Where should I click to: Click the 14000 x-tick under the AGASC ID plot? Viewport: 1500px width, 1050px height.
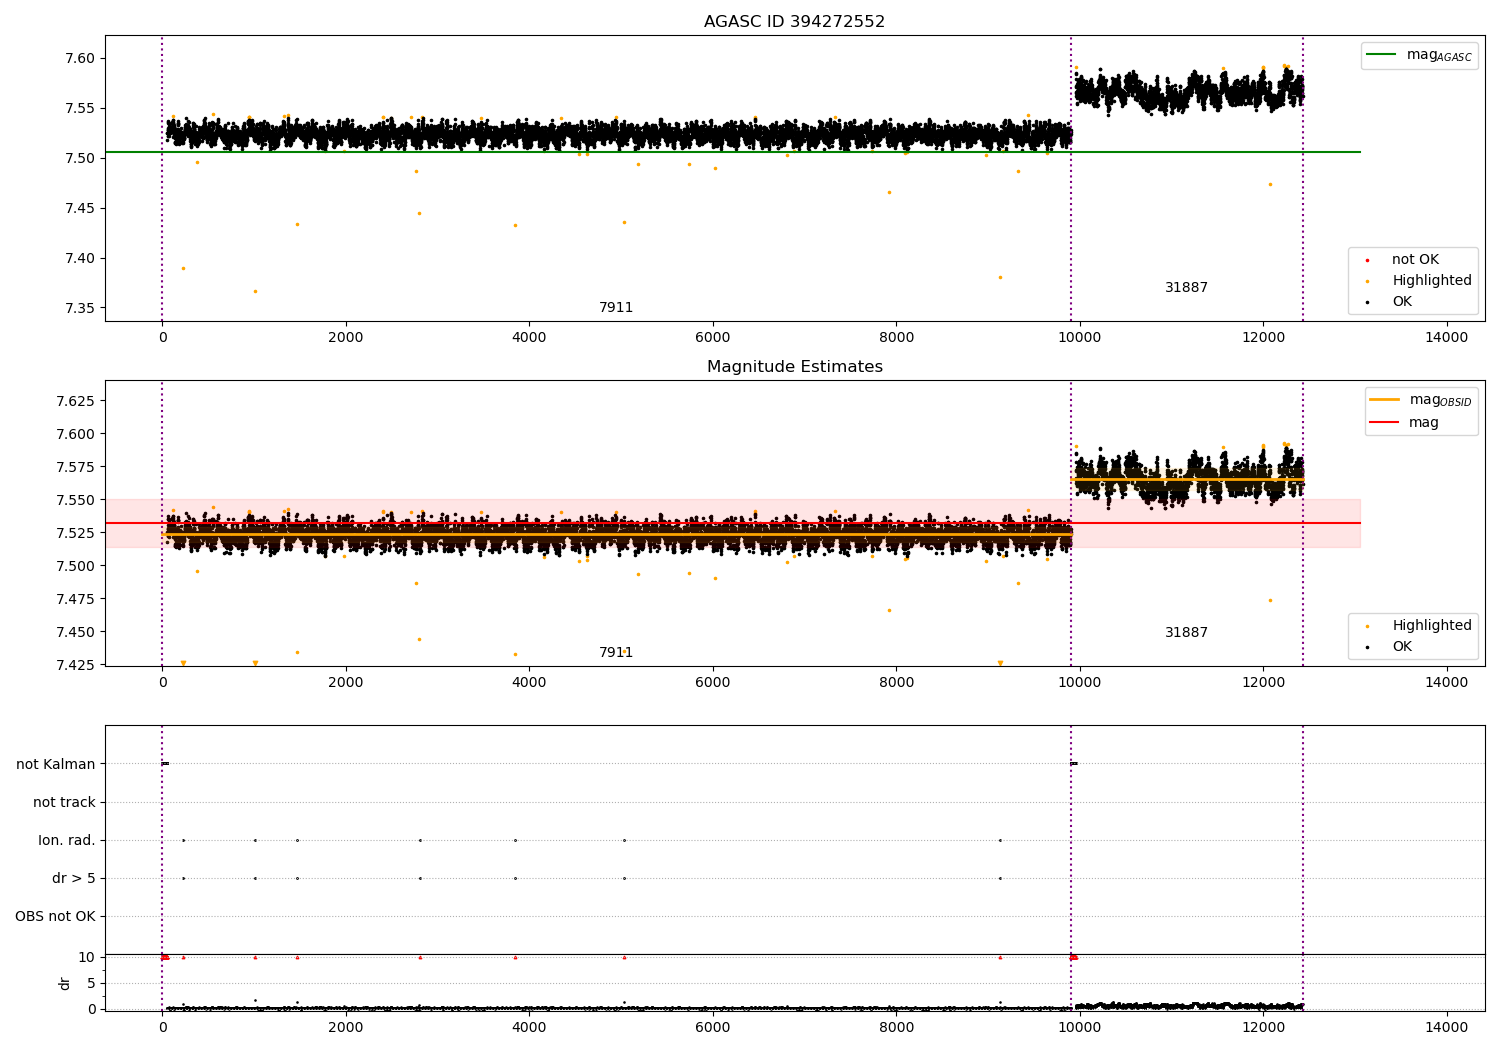pyautogui.click(x=1446, y=338)
